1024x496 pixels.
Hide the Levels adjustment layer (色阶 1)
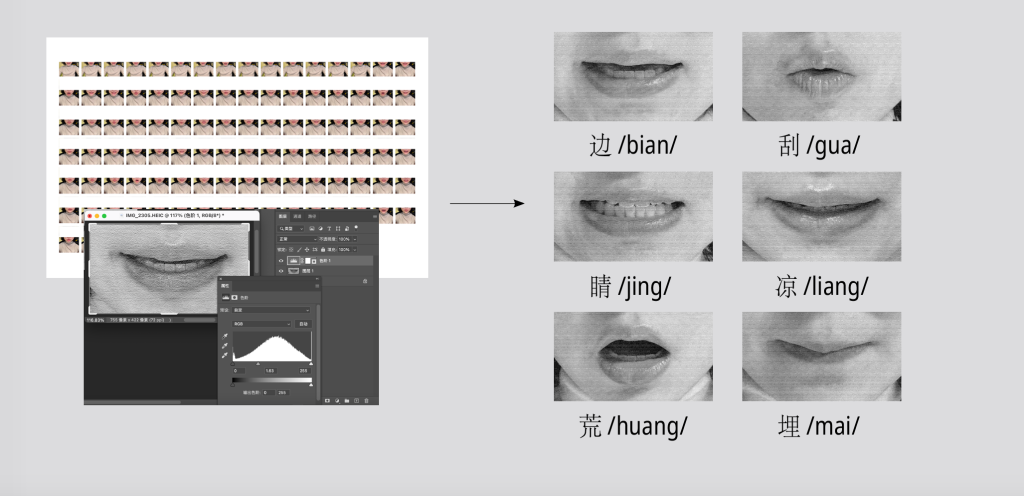[281, 260]
